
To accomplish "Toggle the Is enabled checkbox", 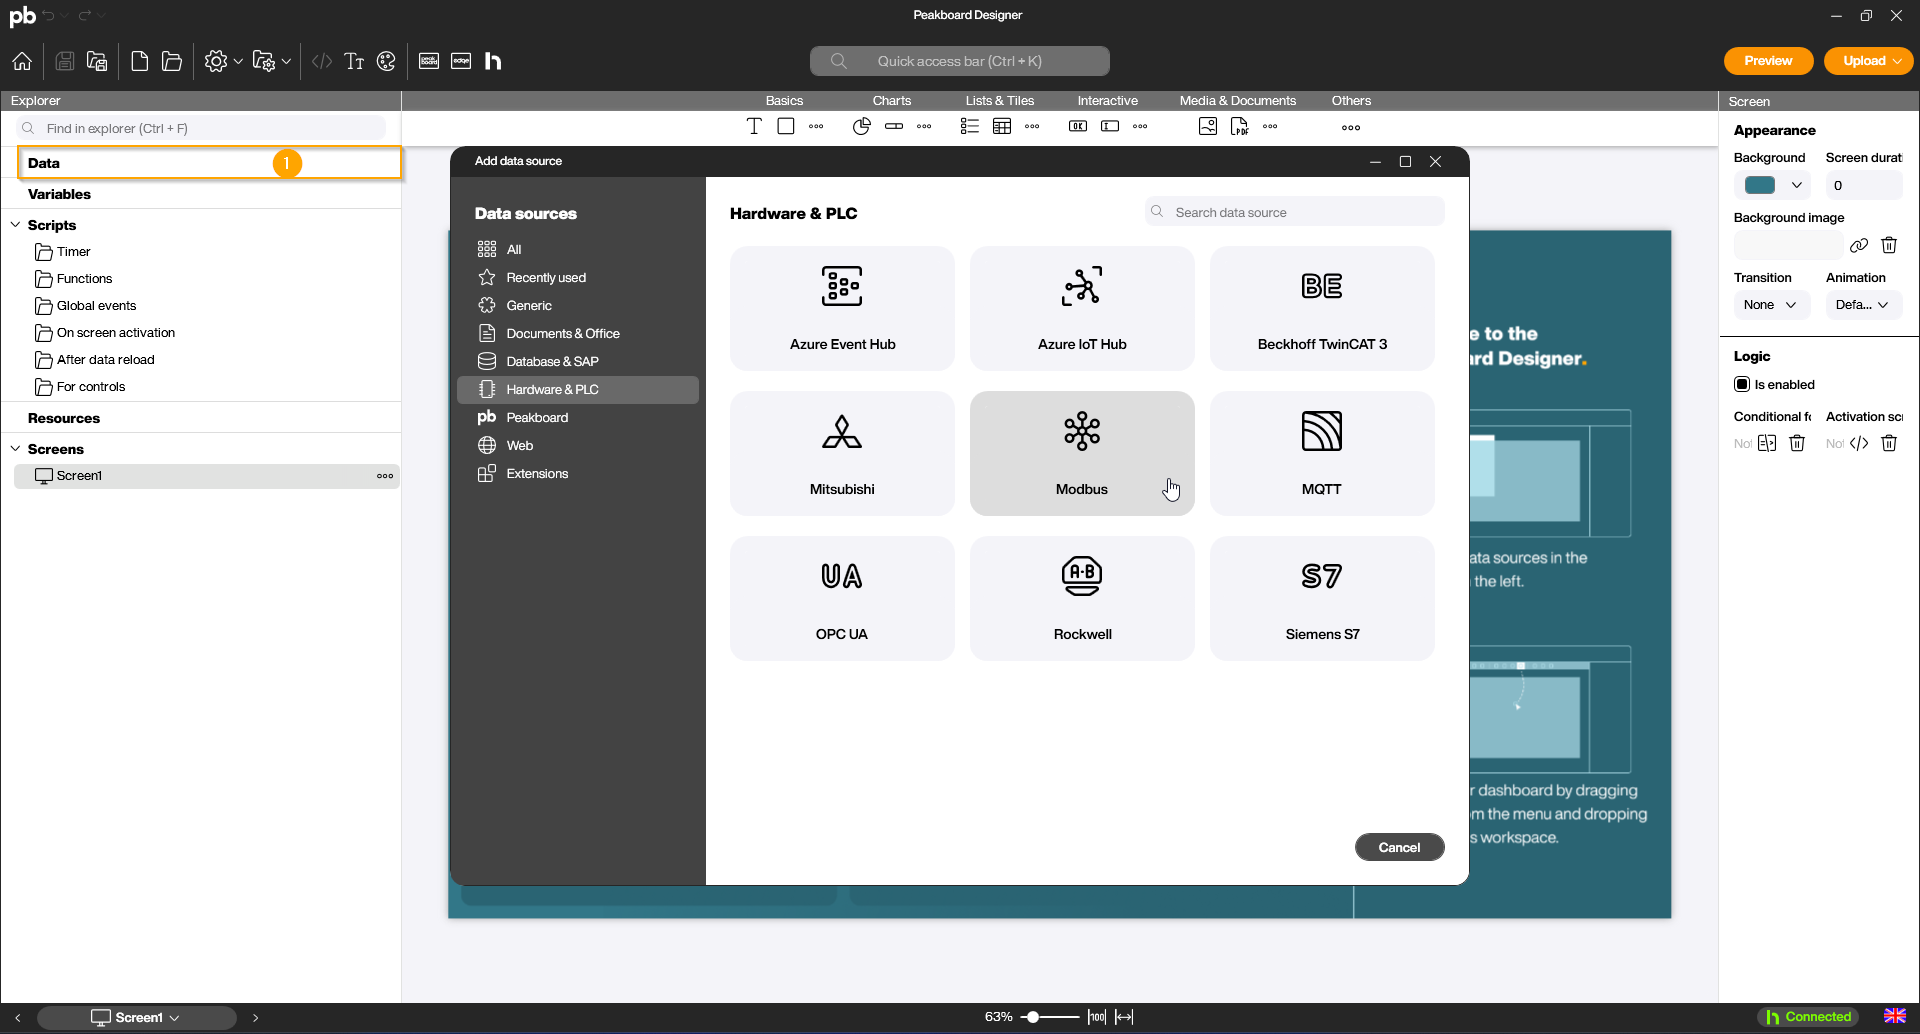I will pyautogui.click(x=1742, y=384).
